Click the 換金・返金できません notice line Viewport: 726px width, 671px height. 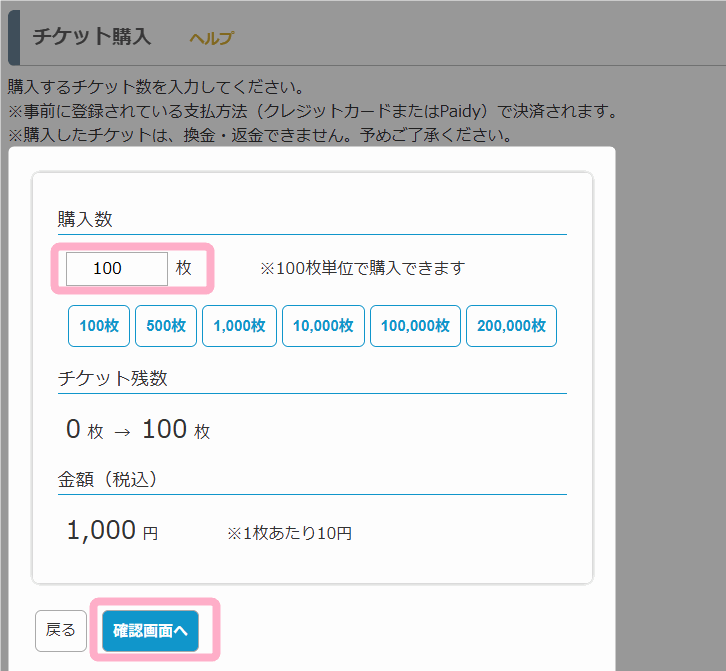click(261, 135)
